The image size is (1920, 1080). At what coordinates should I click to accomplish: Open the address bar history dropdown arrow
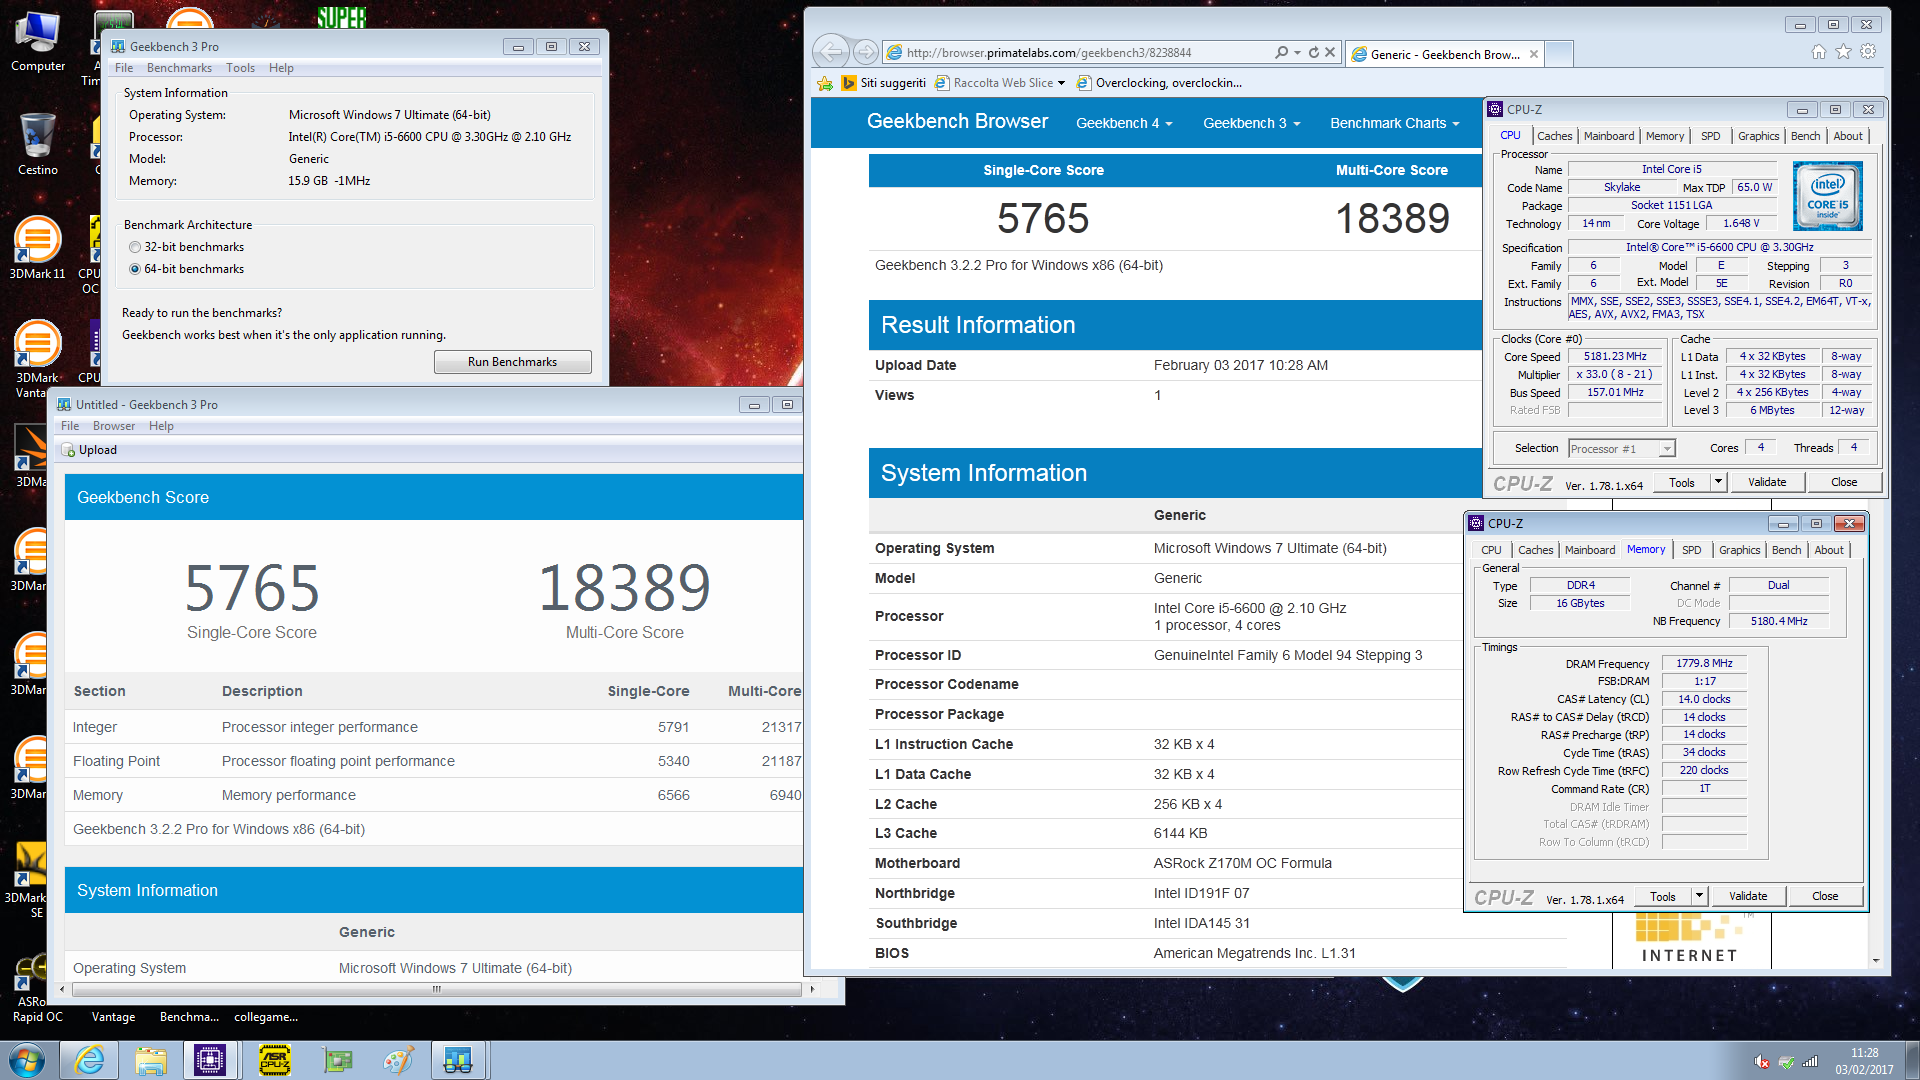[x=1297, y=52]
